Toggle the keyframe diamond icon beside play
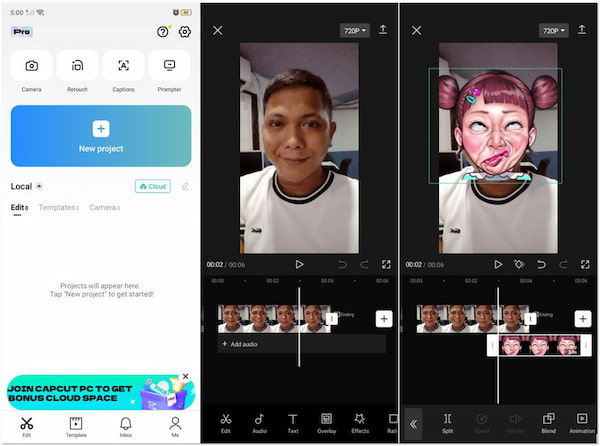The height and width of the screenshot is (446, 600). click(519, 264)
